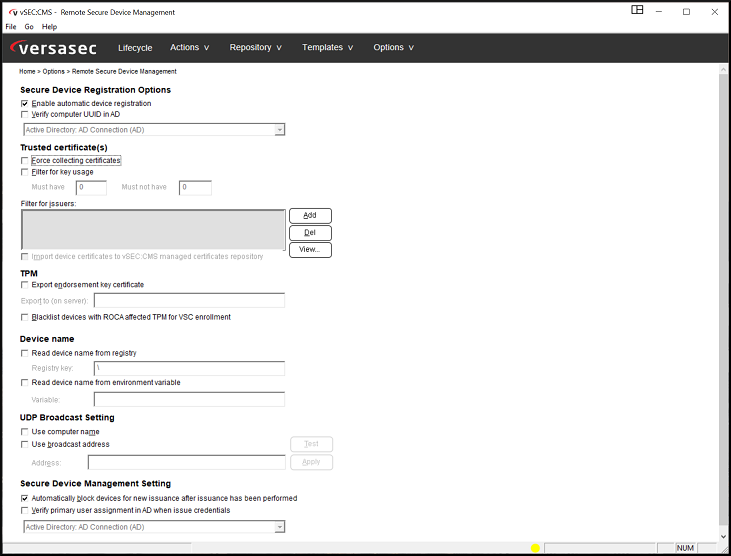The height and width of the screenshot is (556, 731).
Task: Click the Versasec logo in the header
Action: pyautogui.click(x=53, y=48)
